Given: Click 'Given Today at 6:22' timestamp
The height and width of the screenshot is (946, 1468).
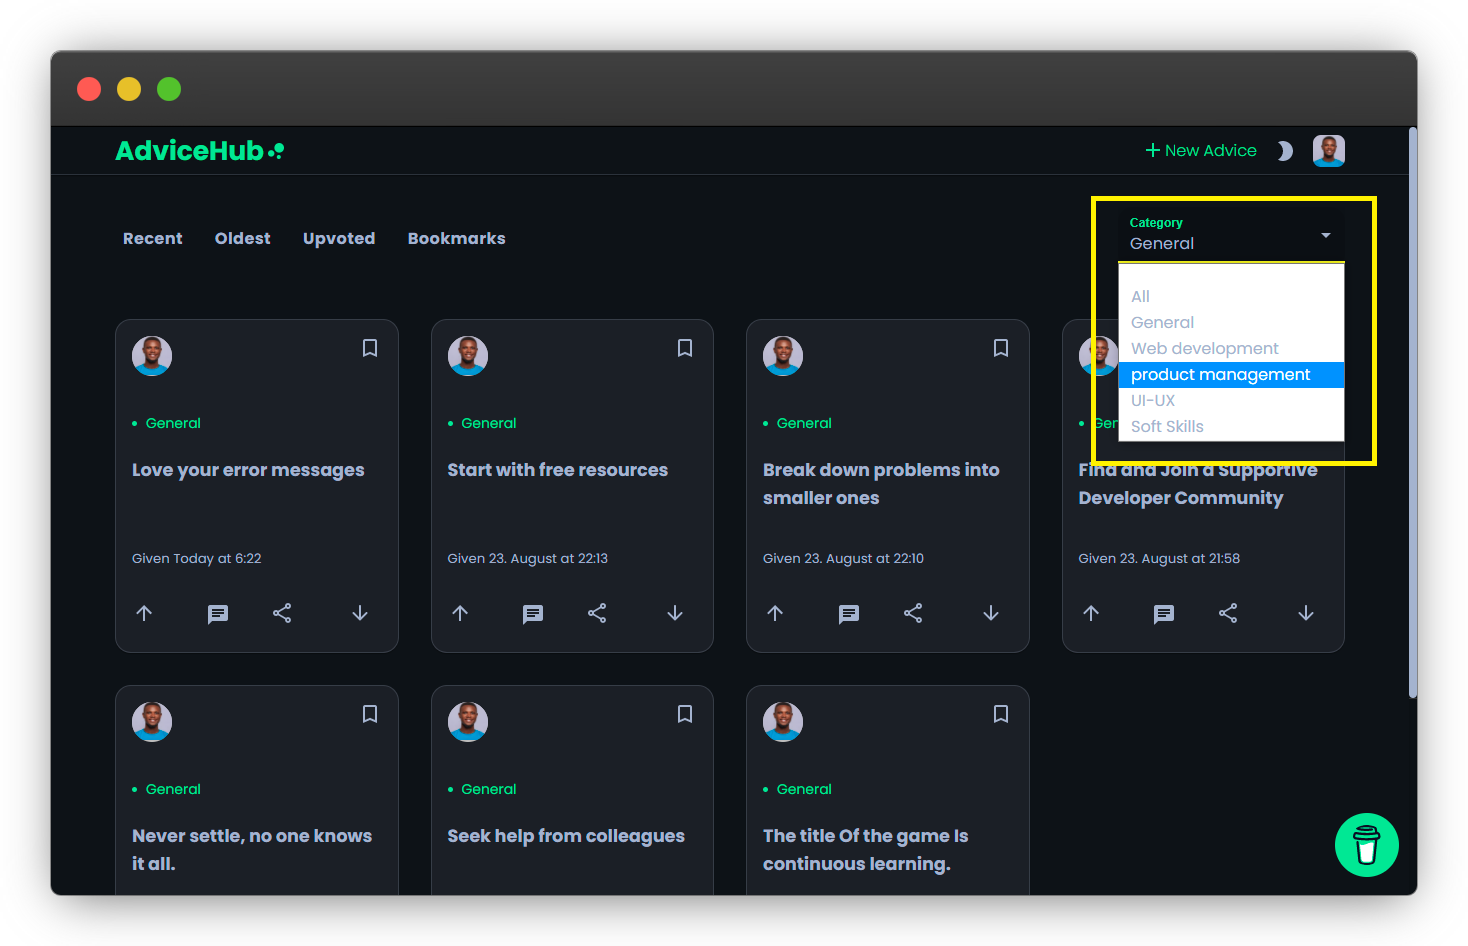Looking at the screenshot, I should click(x=197, y=558).
